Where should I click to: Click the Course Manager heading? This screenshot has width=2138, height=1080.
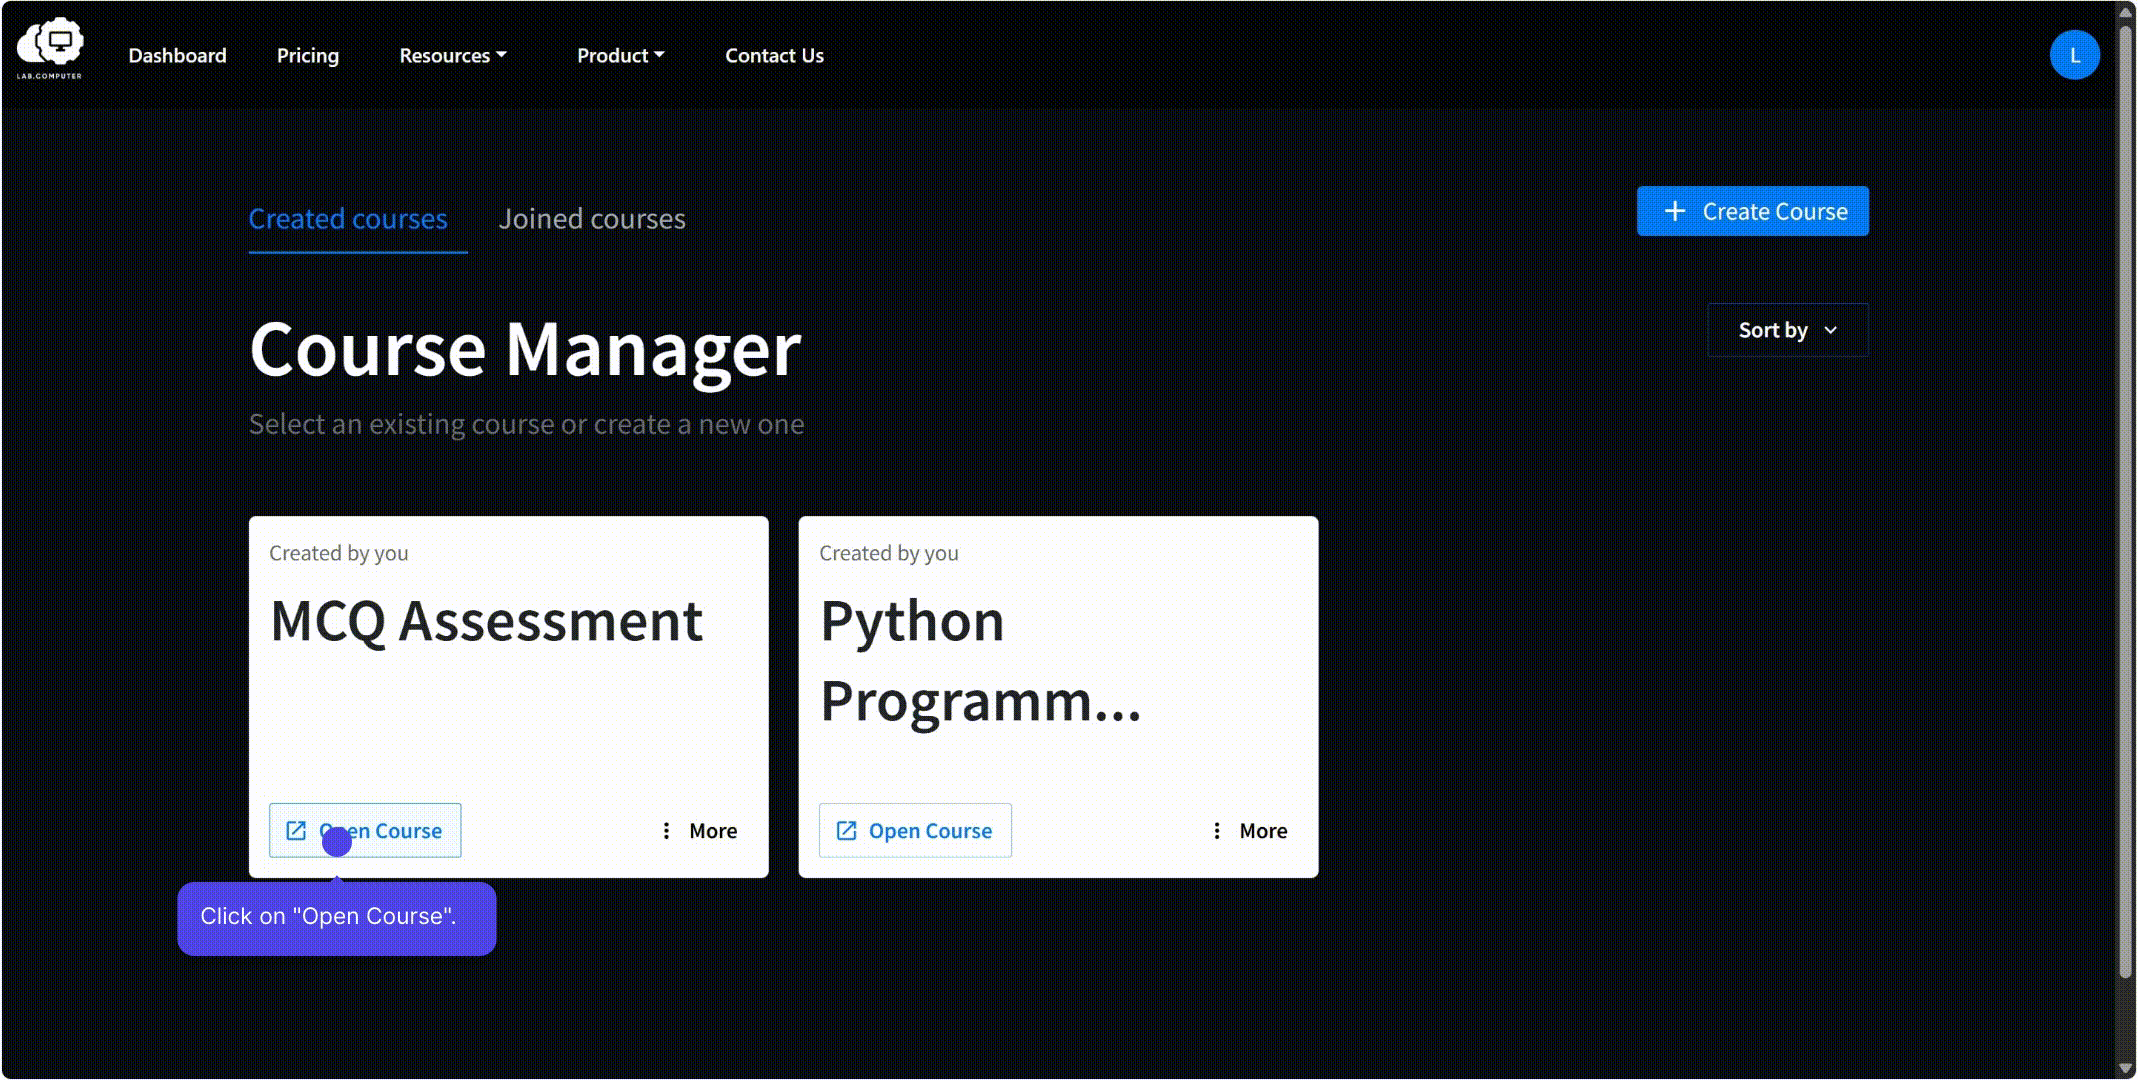[525, 350]
